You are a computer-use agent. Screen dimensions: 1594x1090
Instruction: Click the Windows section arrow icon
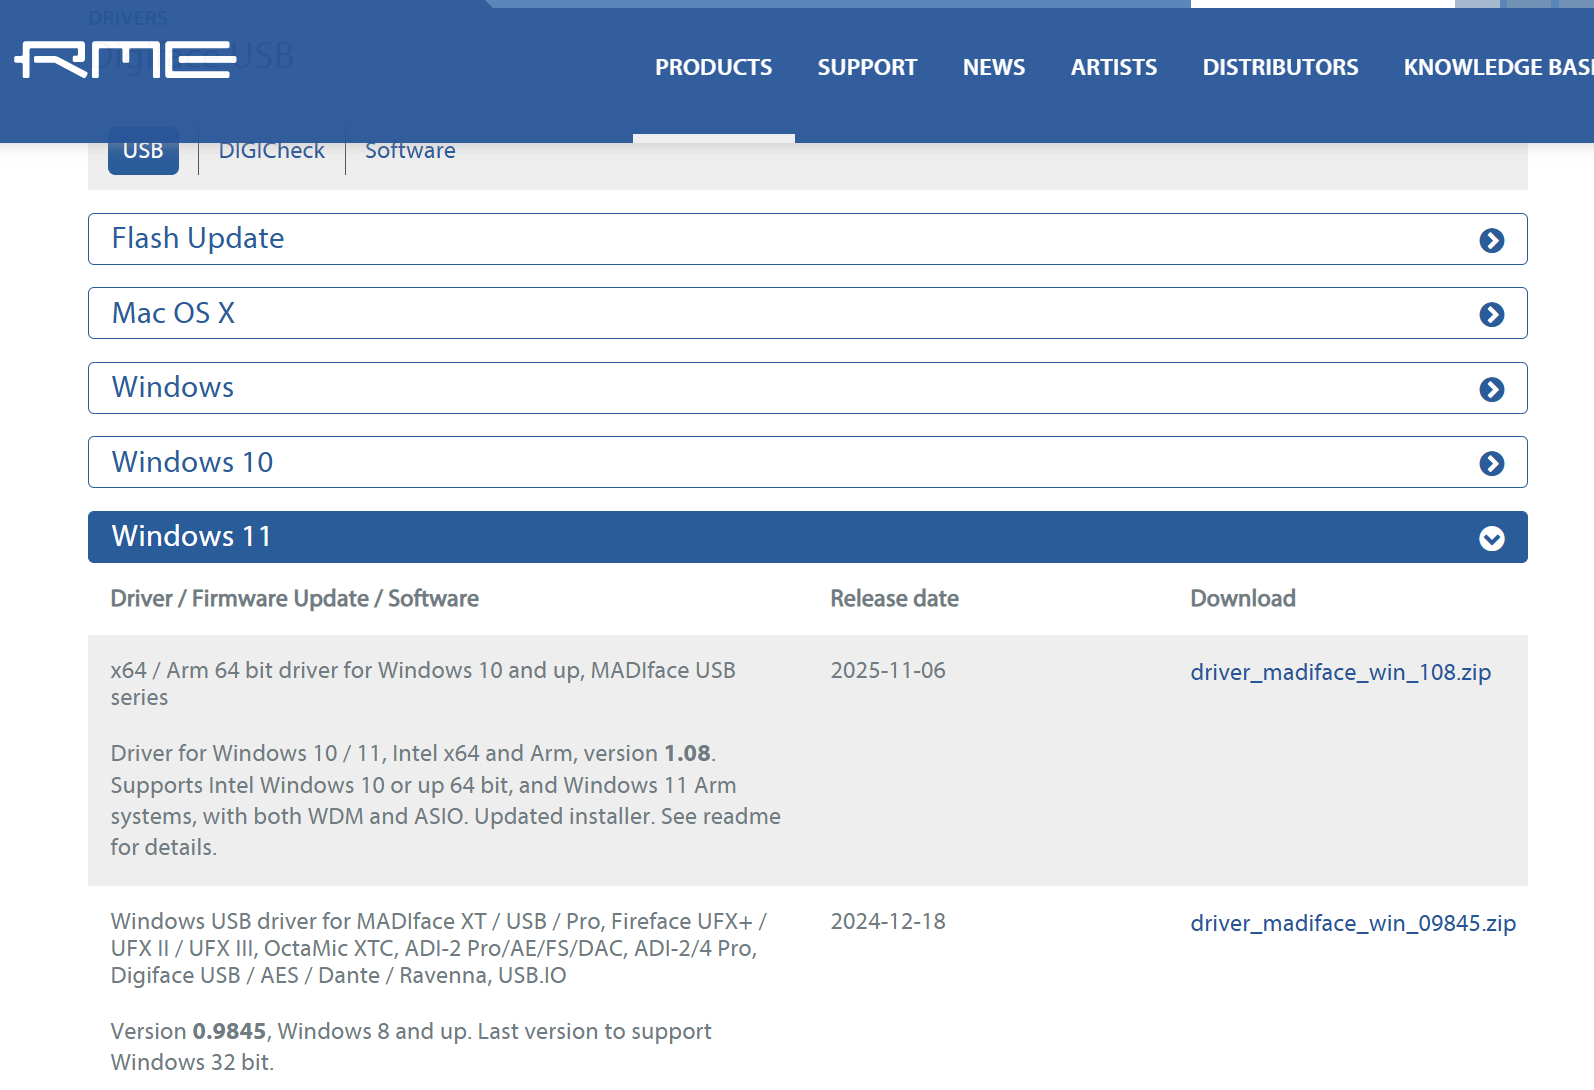(1491, 389)
